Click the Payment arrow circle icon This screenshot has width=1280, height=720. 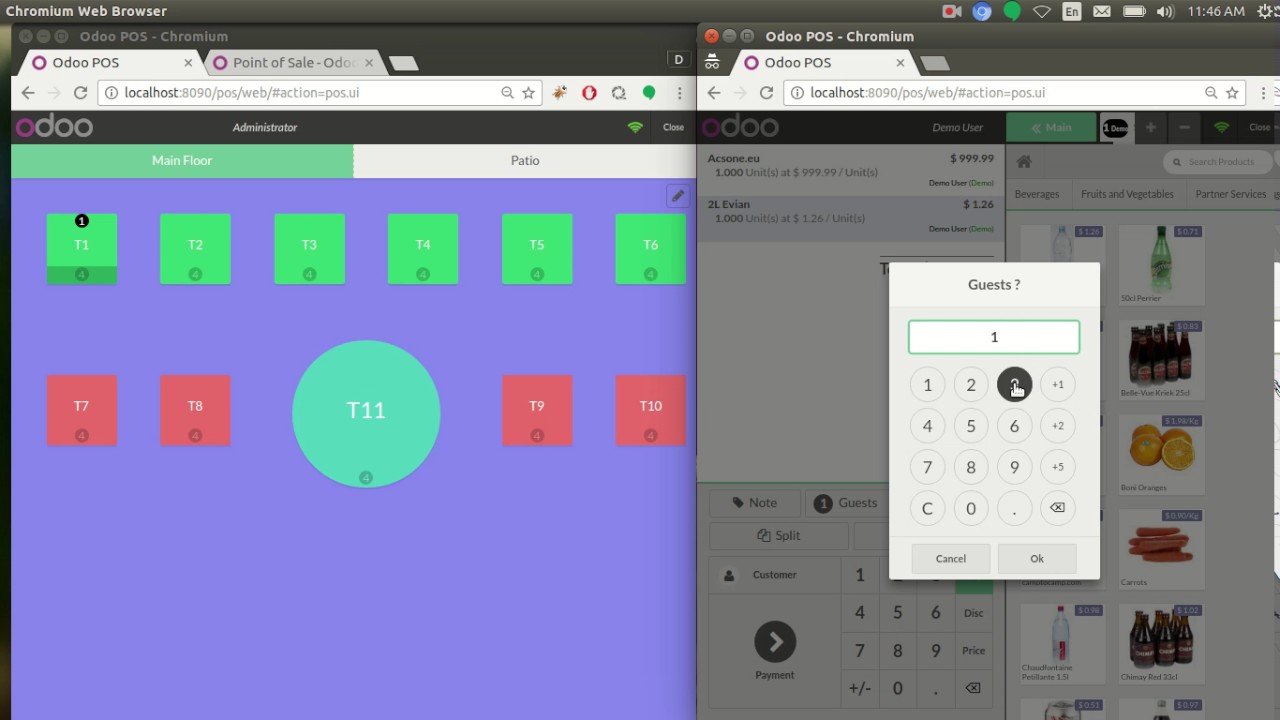point(775,642)
